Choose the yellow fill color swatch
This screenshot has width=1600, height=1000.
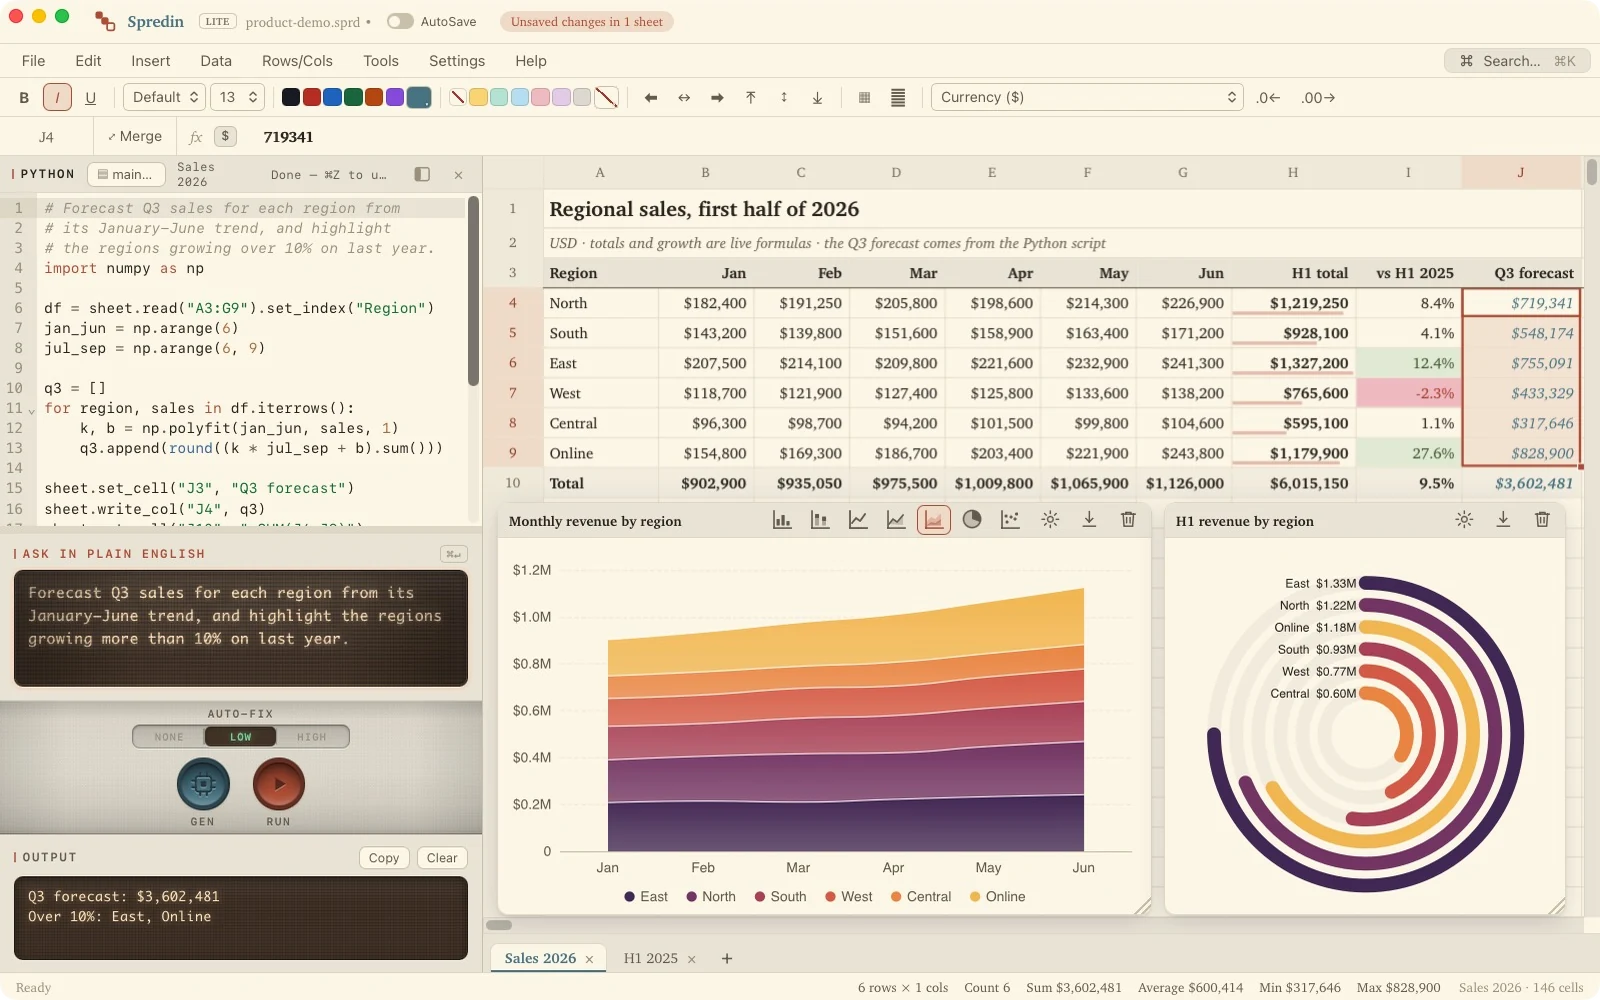tap(478, 97)
